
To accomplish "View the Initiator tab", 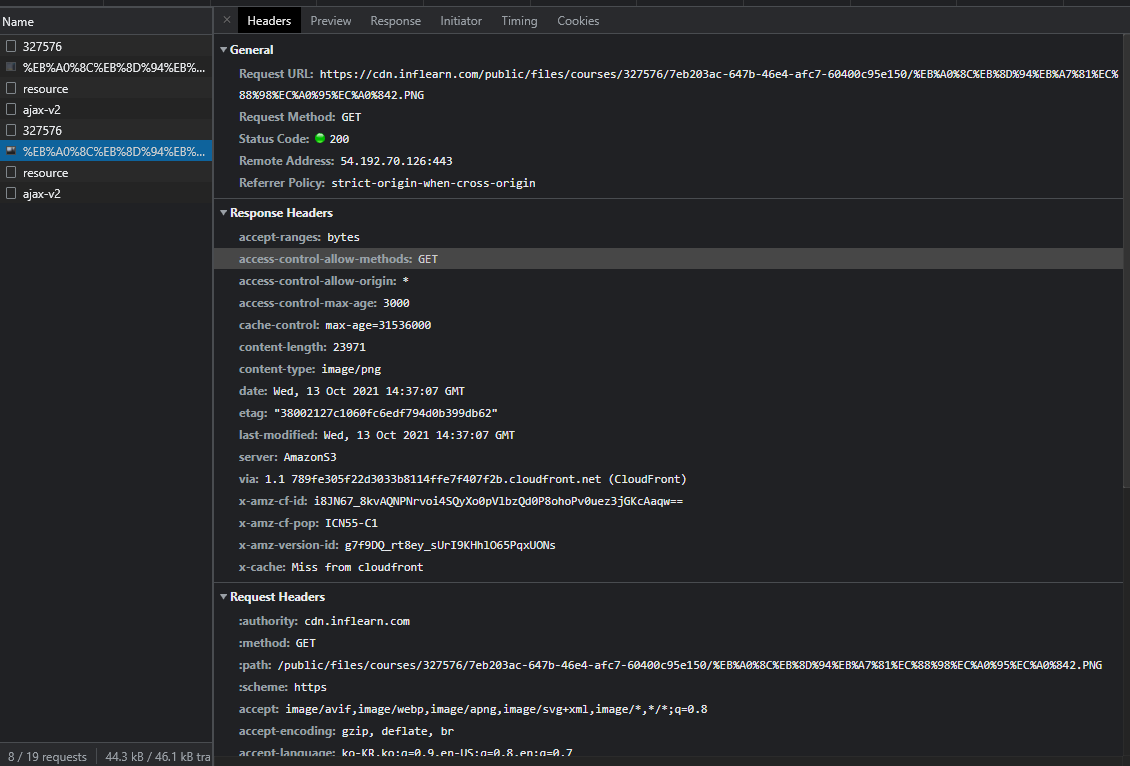I will (460, 21).
